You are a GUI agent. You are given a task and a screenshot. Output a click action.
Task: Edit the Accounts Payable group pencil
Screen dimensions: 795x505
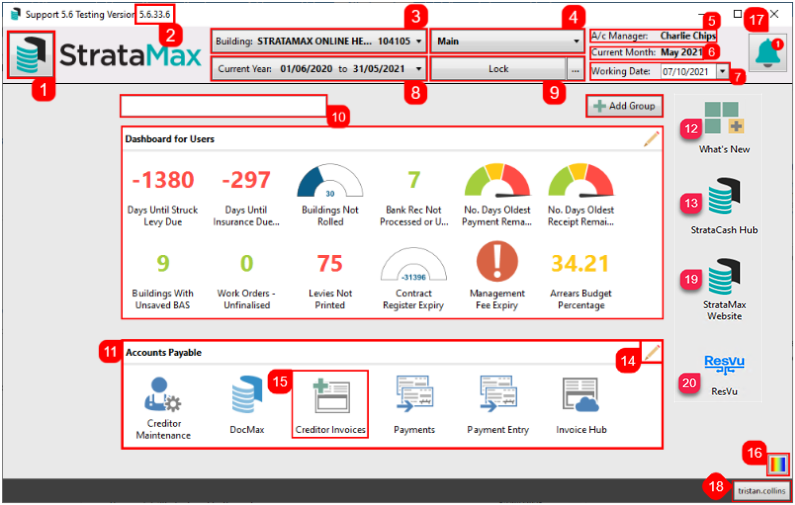[x=652, y=352]
